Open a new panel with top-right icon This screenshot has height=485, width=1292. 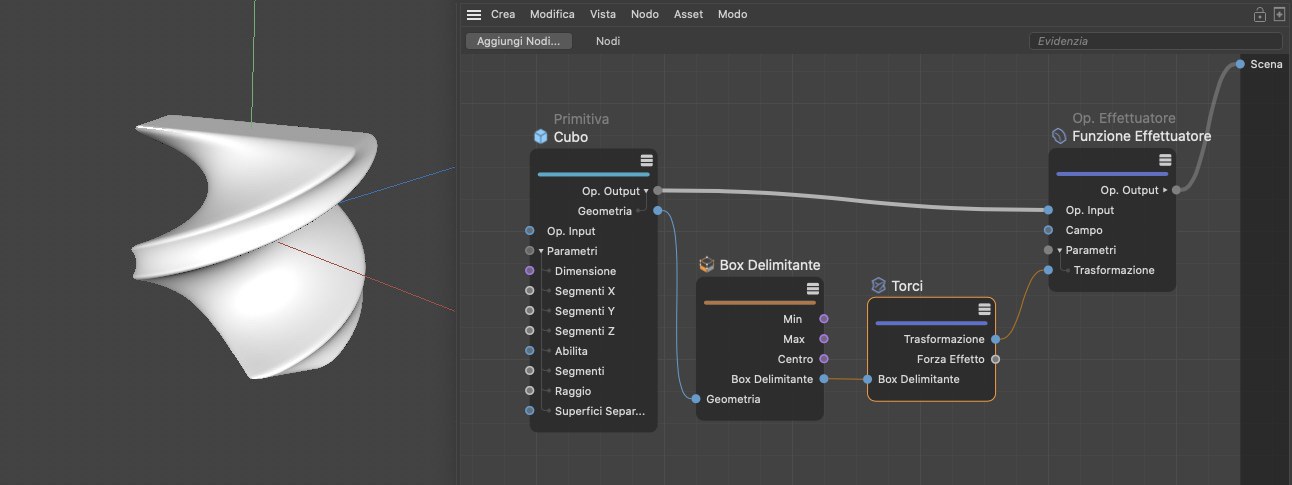click(x=1278, y=15)
